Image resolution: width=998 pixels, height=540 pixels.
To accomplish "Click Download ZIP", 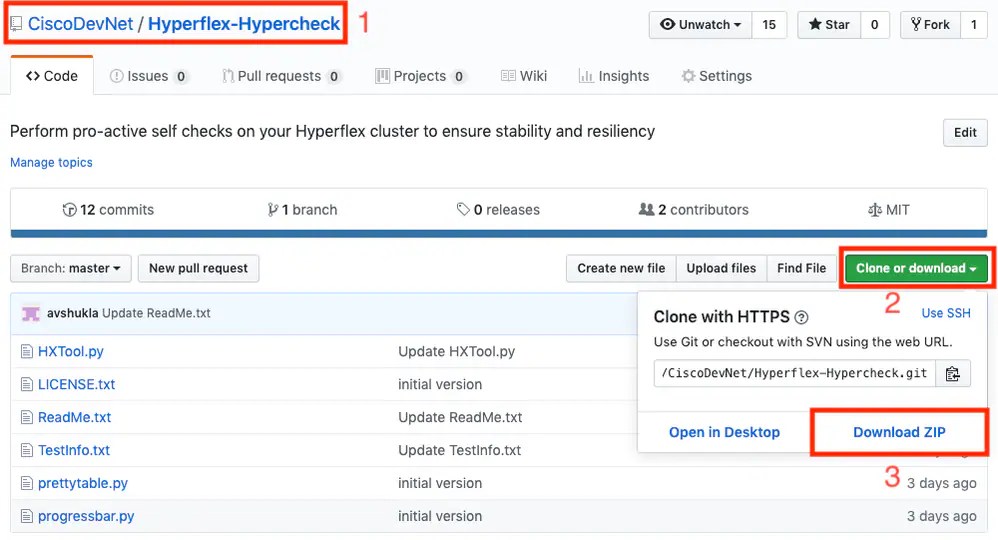I will point(899,432).
